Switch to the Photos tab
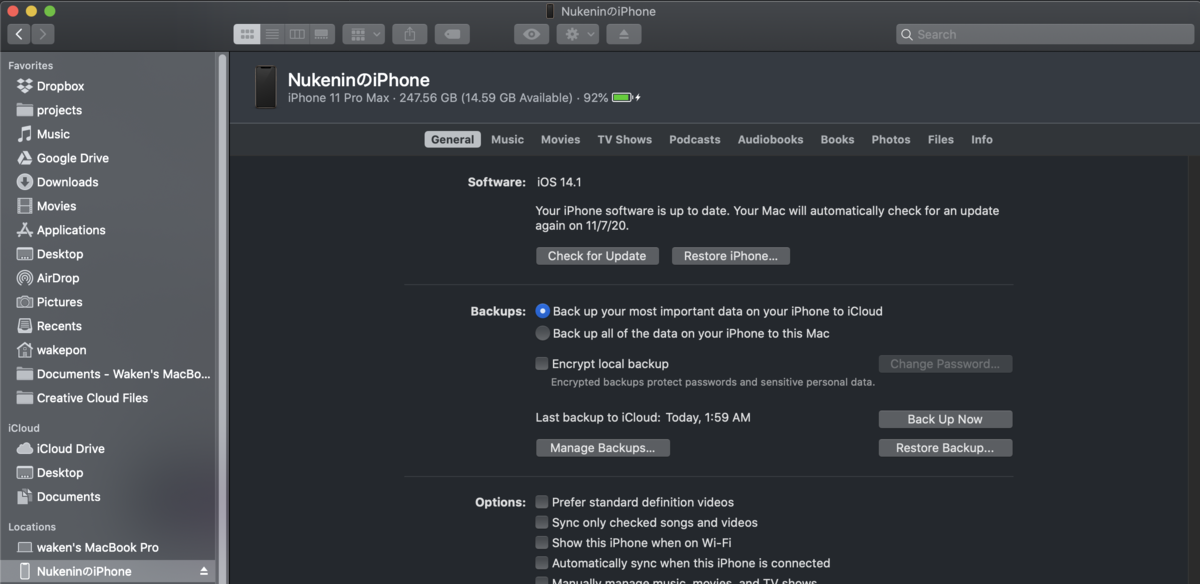The height and width of the screenshot is (584, 1200). point(891,140)
